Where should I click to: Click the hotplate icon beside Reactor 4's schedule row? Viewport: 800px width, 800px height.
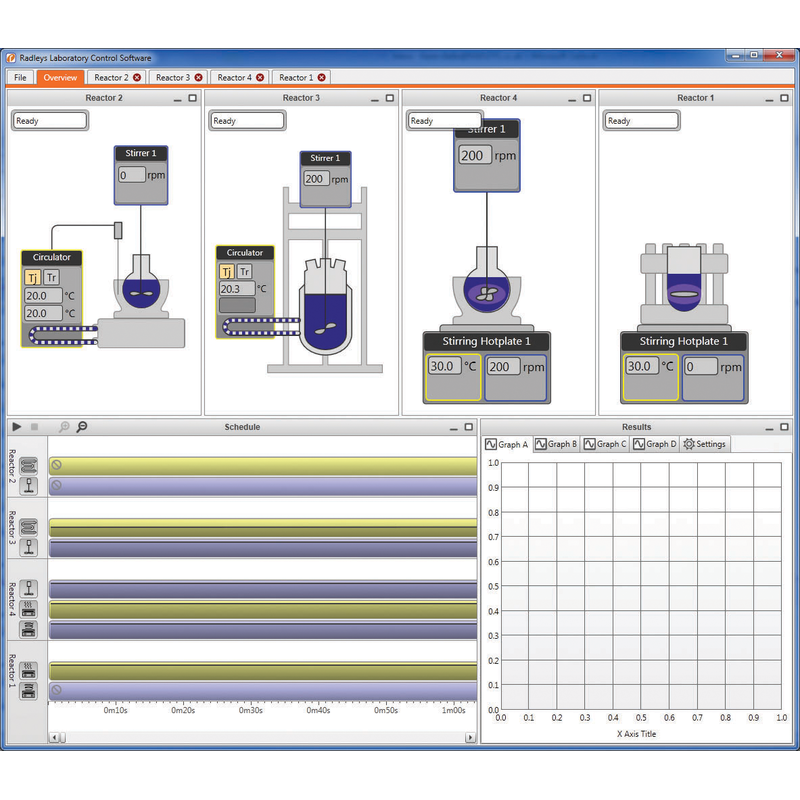tap(29, 608)
